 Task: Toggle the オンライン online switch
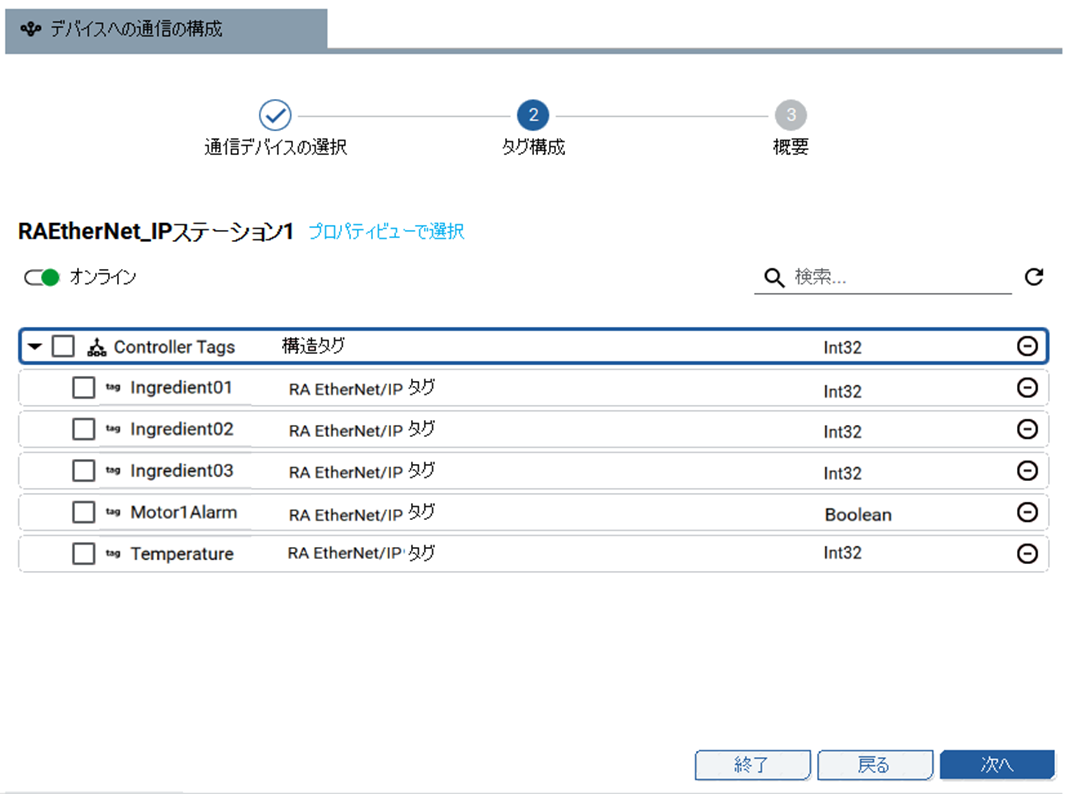(43, 277)
